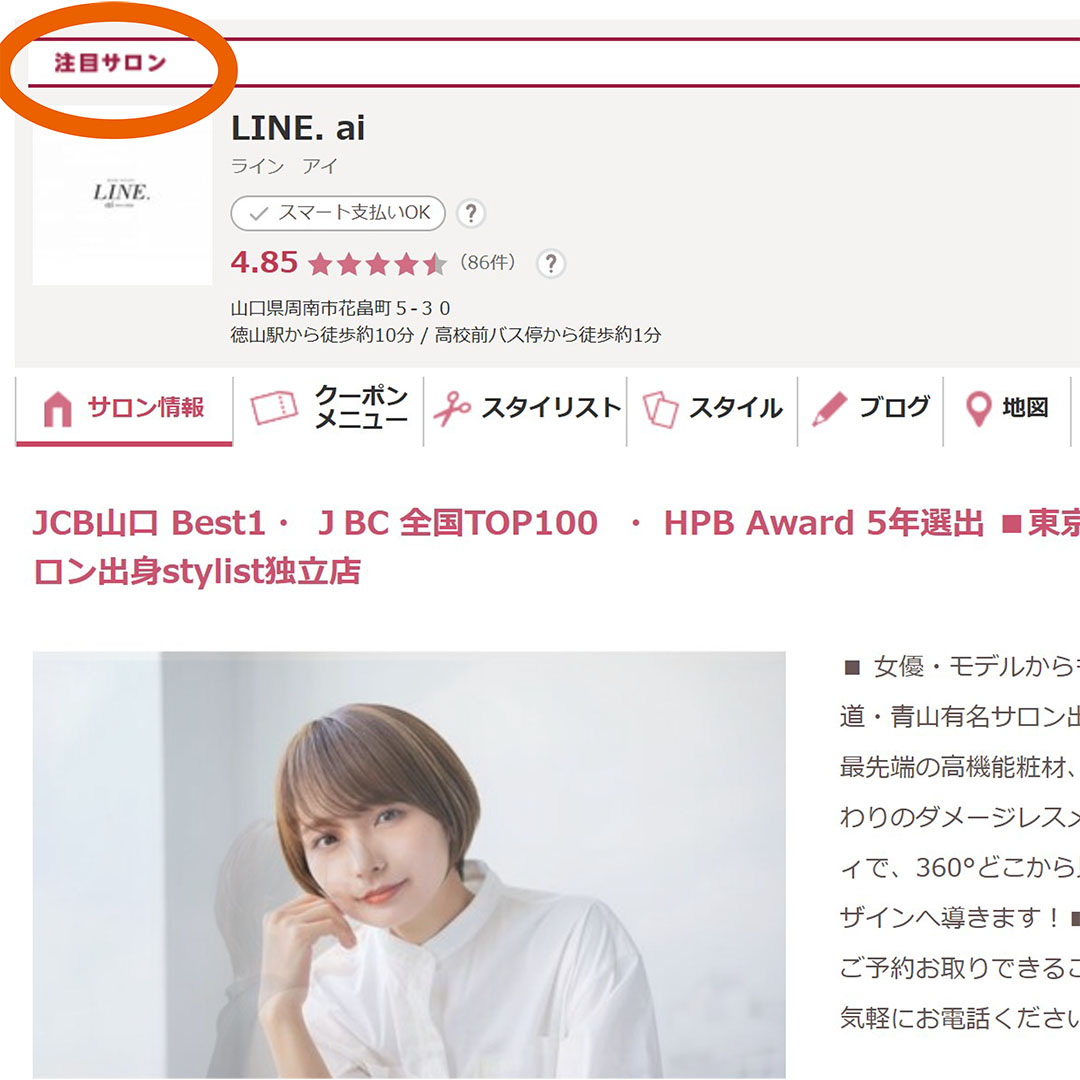Click the style cards icon beside スタイル
The width and height of the screenshot is (1080, 1080).
click(660, 409)
